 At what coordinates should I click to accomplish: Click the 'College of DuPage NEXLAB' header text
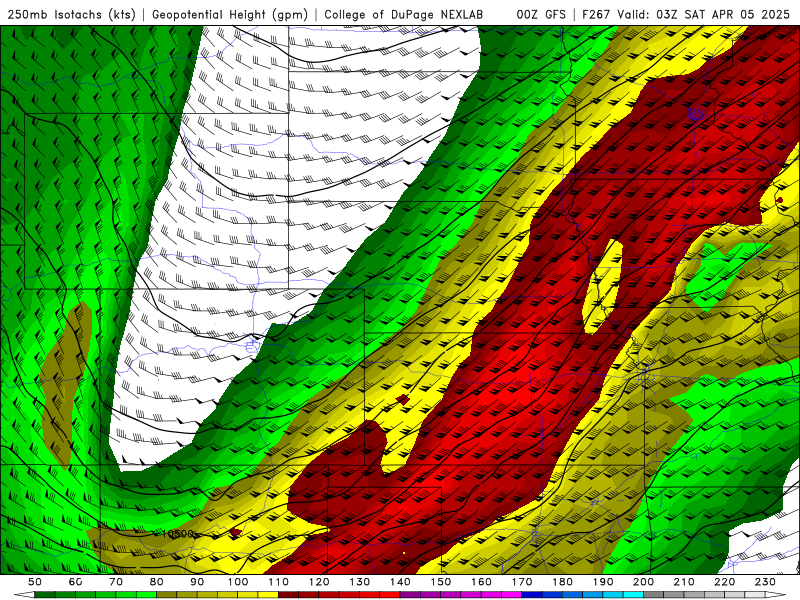(x=404, y=15)
